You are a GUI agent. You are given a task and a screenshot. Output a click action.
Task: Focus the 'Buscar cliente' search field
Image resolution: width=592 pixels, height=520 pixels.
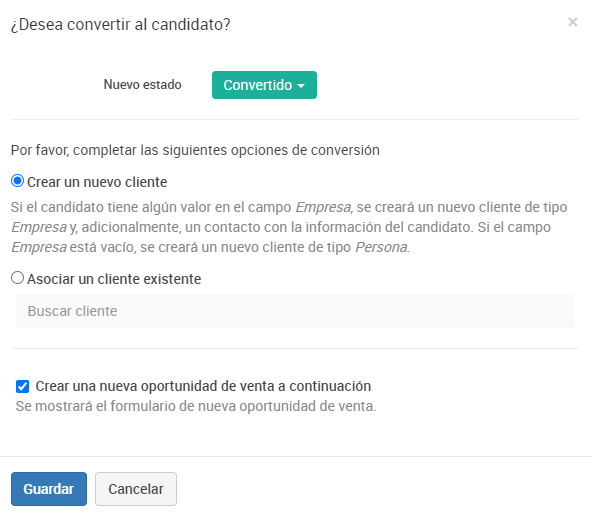click(x=294, y=311)
